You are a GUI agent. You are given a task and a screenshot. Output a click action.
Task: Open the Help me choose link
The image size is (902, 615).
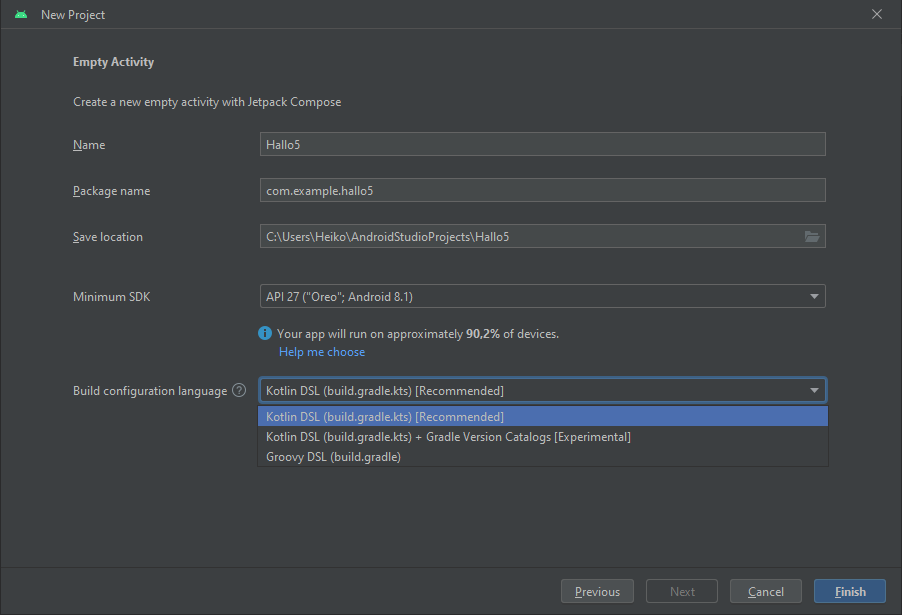click(322, 352)
